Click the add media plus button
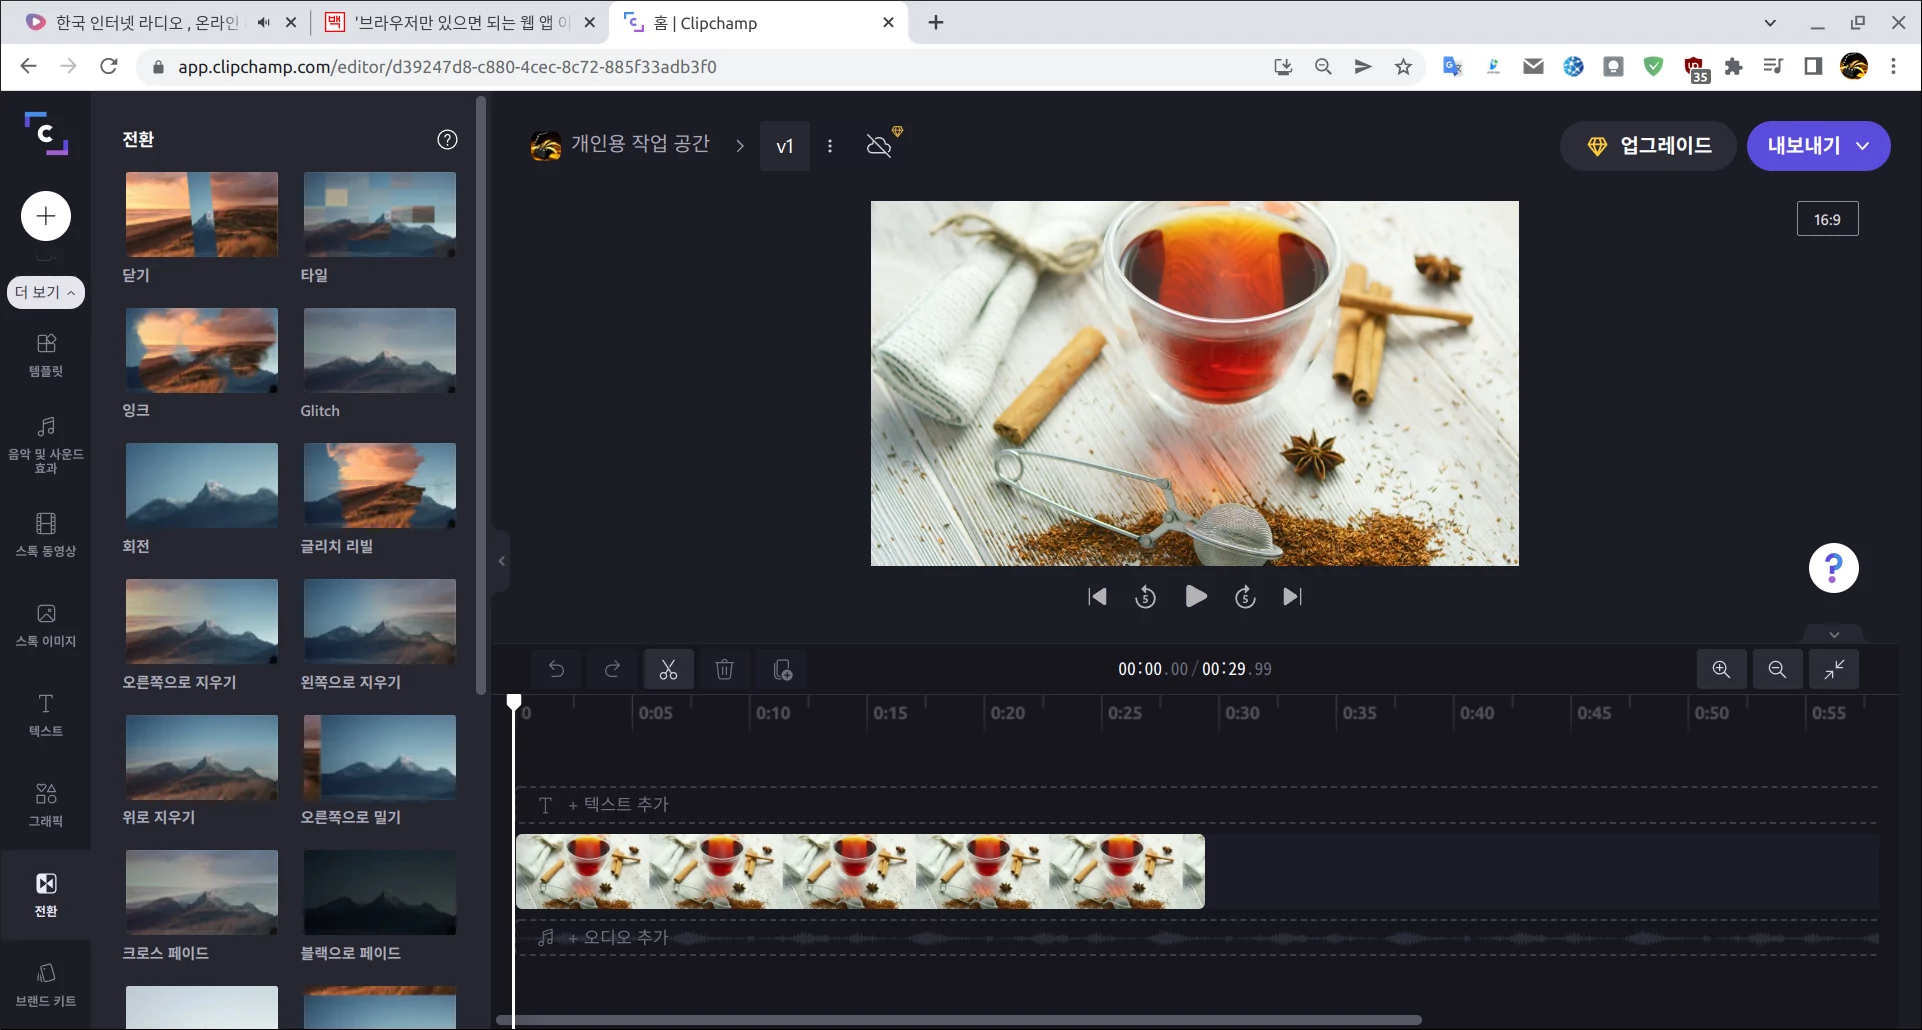The height and width of the screenshot is (1030, 1922). [x=46, y=216]
